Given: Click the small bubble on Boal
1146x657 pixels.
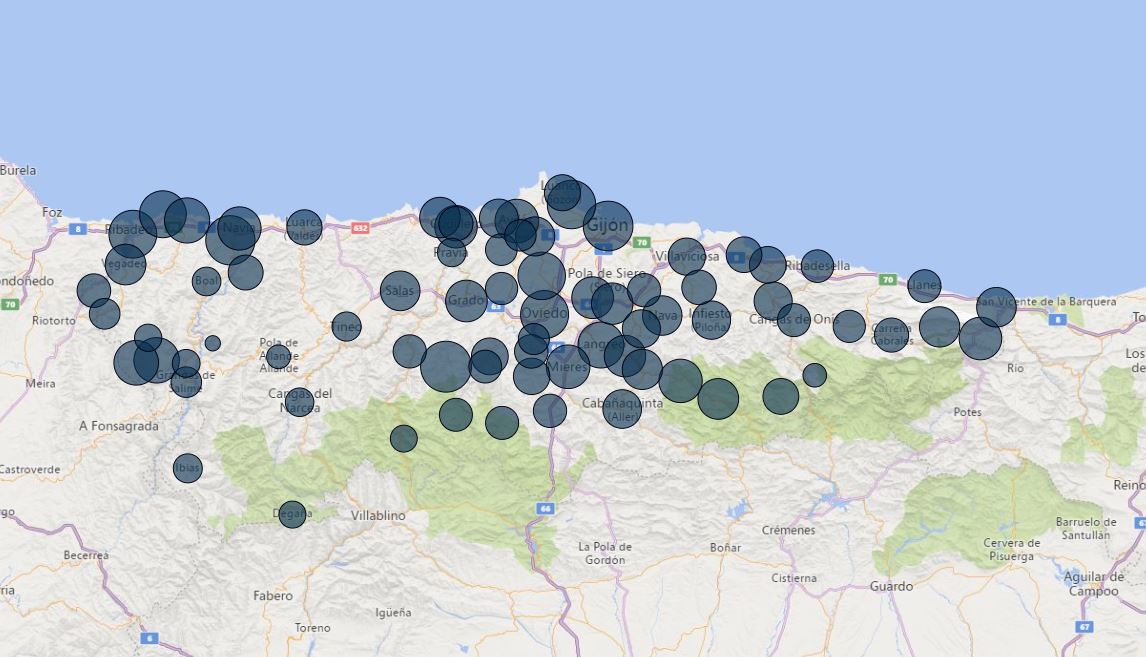Looking at the screenshot, I should coord(206,281).
